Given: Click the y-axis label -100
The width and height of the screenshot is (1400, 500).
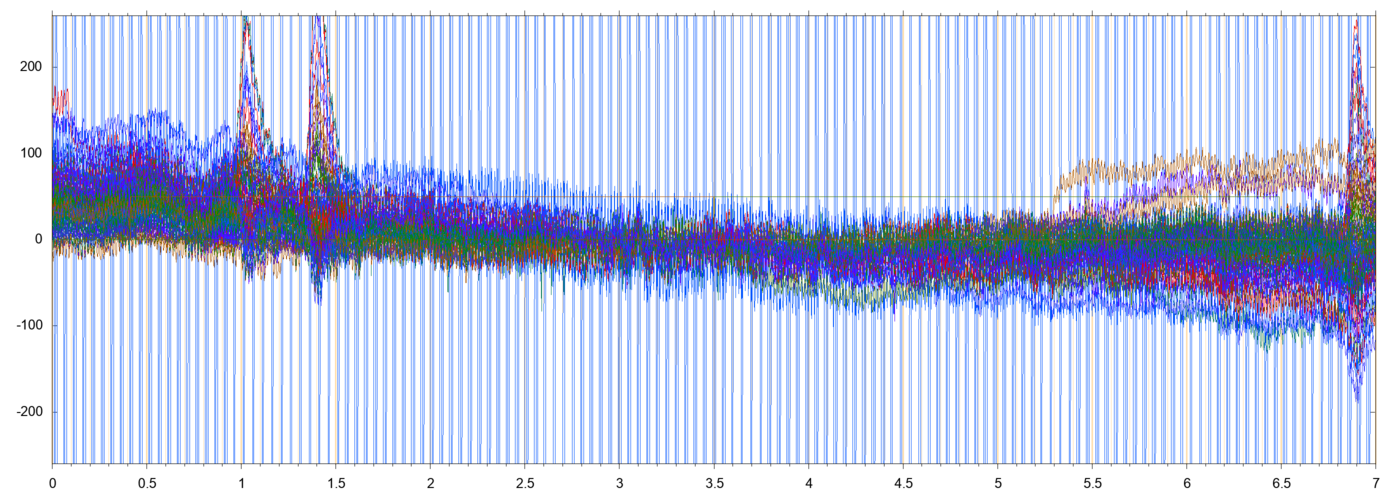Looking at the screenshot, I should point(30,326).
